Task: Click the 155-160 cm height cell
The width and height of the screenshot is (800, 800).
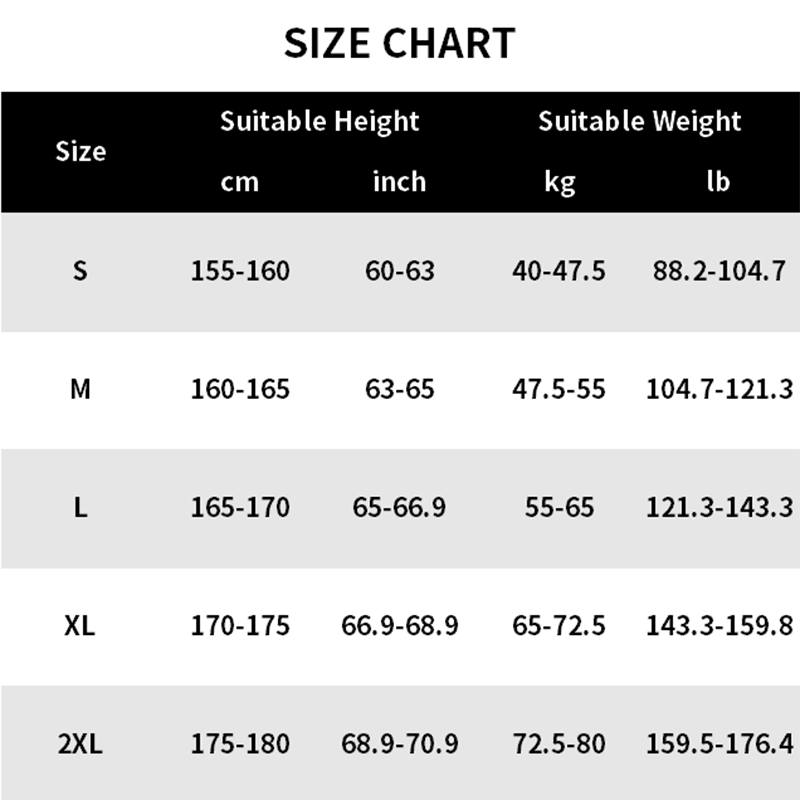Action: pyautogui.click(x=240, y=270)
